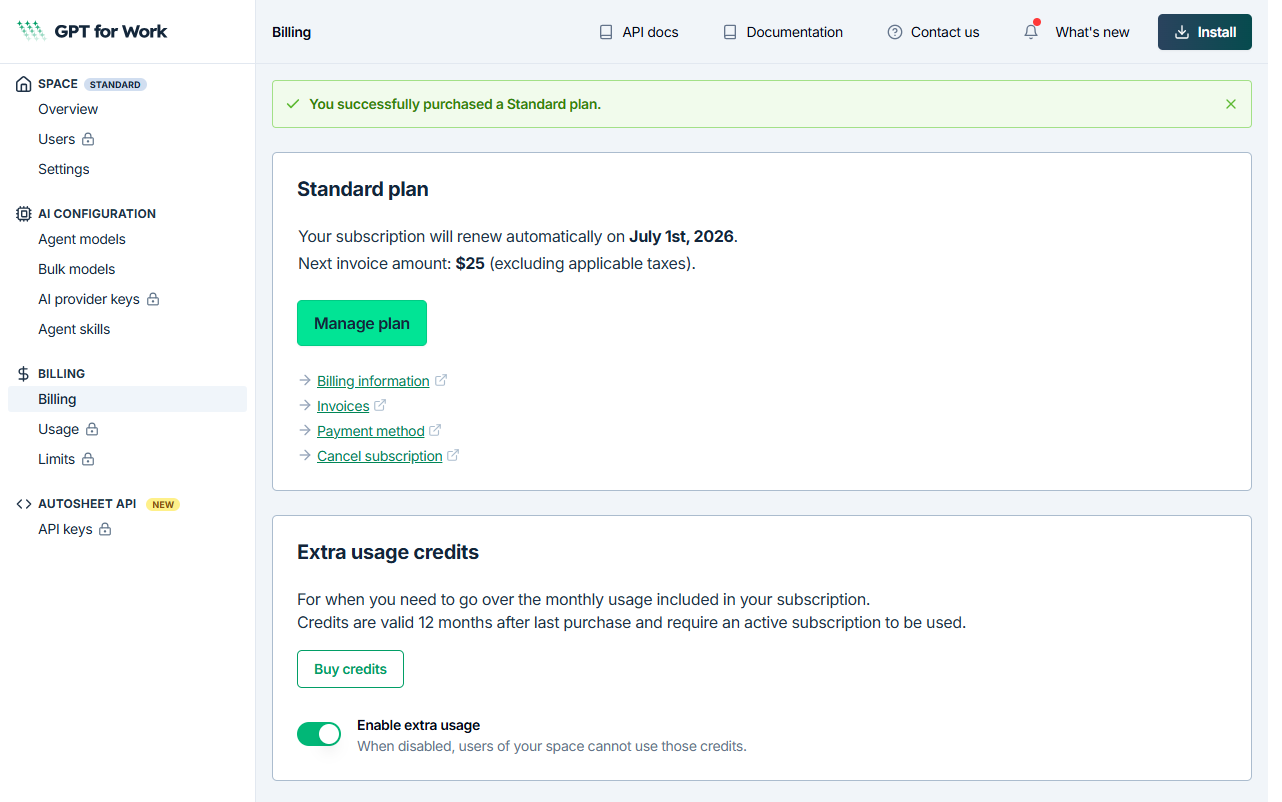Click the Autosheet API code brackets icon
Viewport: 1282px width, 802px height.
(x=24, y=504)
